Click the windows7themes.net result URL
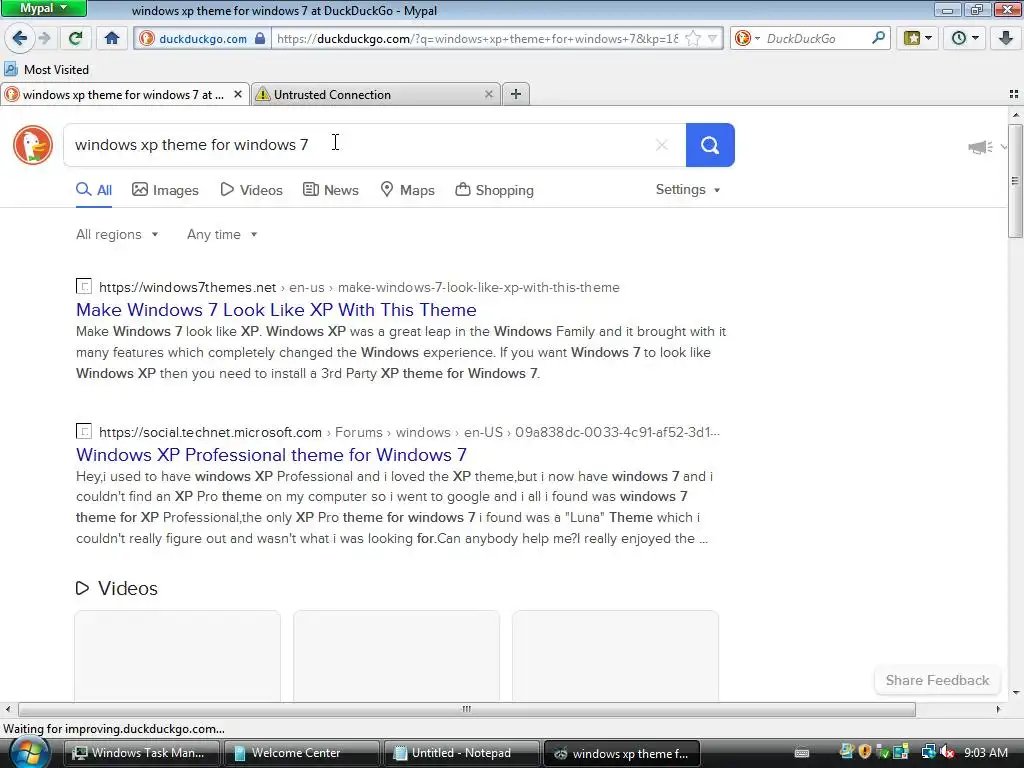 point(359,287)
